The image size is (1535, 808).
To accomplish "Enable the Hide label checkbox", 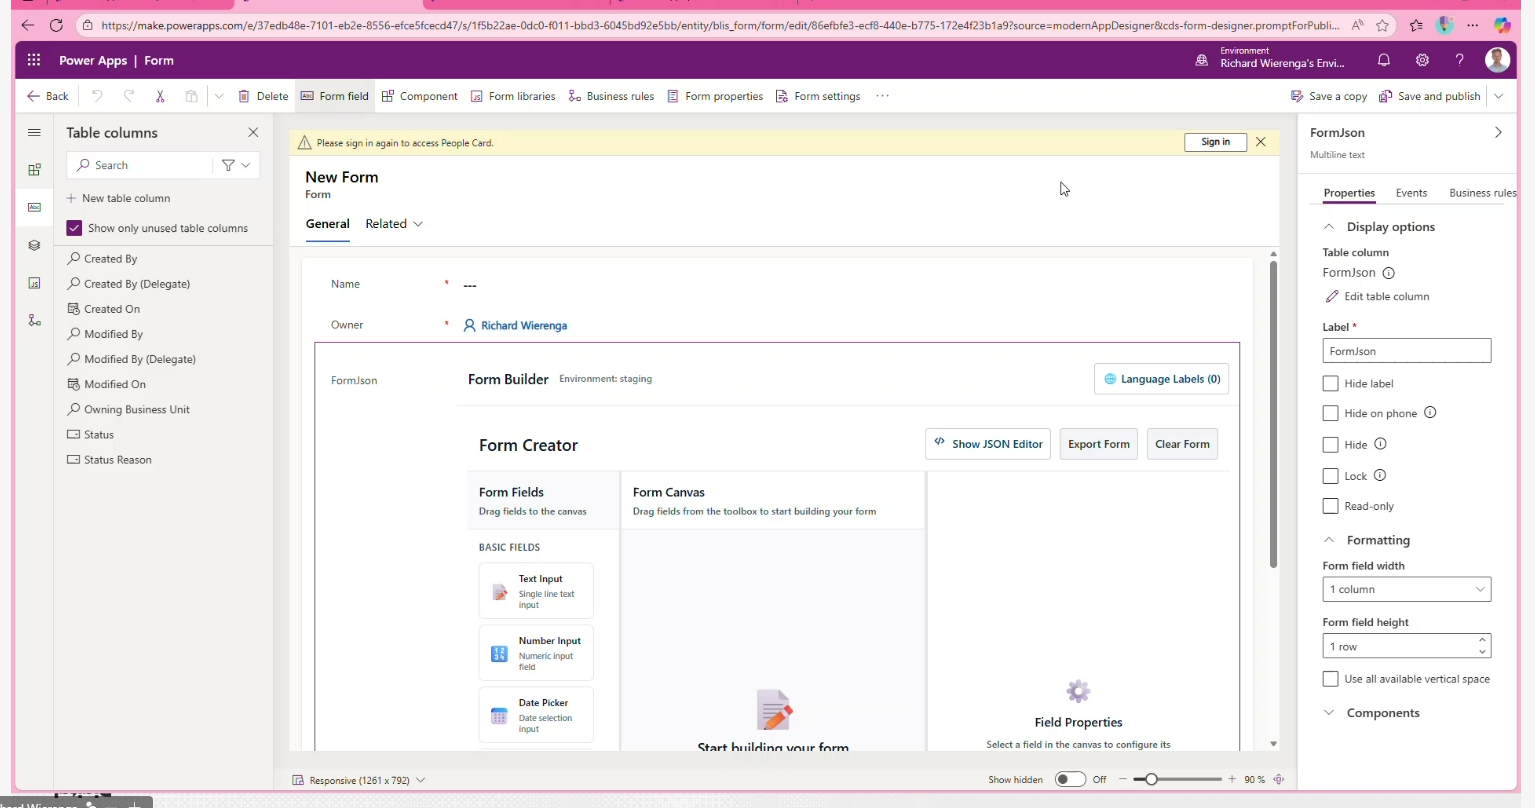I will (x=1330, y=383).
